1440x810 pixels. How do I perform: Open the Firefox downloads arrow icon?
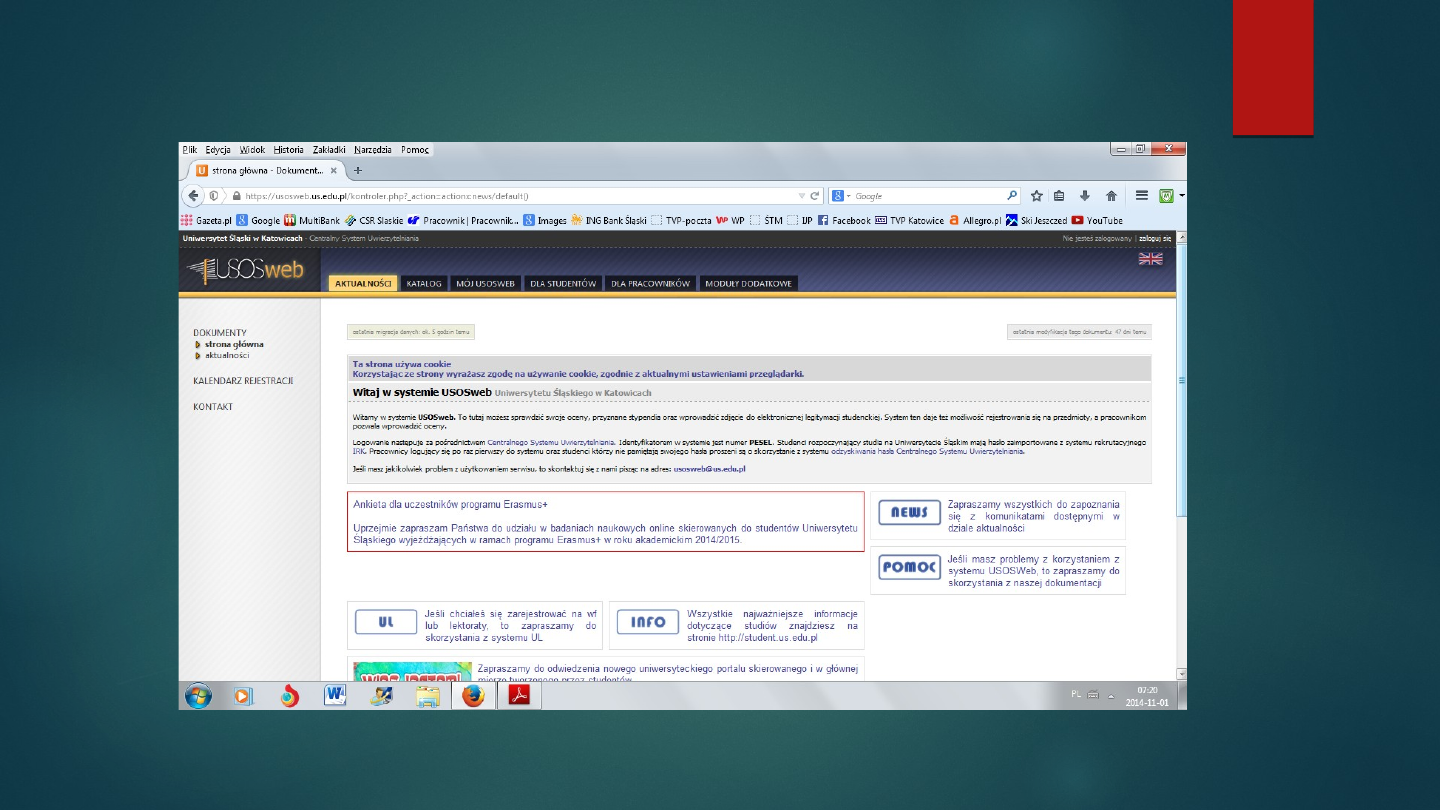coord(1084,196)
